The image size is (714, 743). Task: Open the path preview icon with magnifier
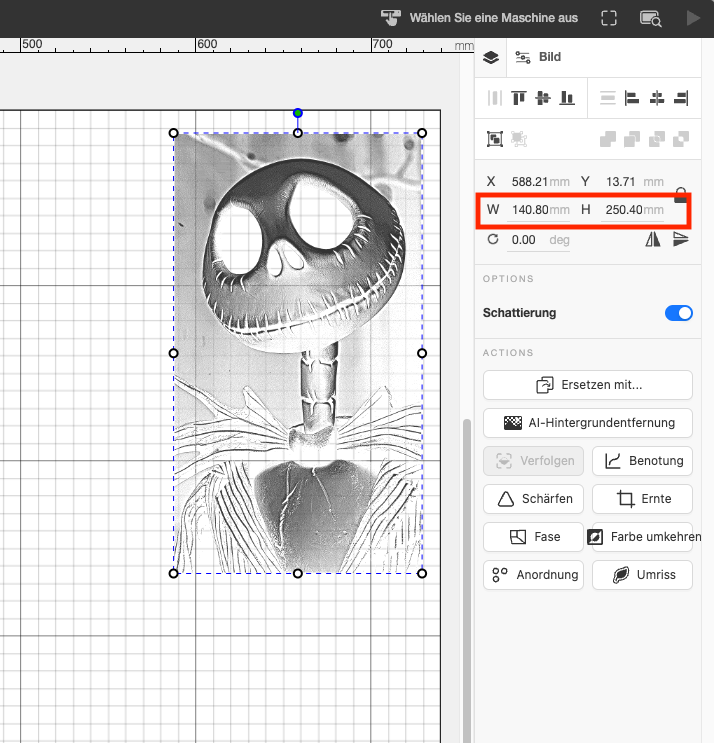tap(651, 18)
